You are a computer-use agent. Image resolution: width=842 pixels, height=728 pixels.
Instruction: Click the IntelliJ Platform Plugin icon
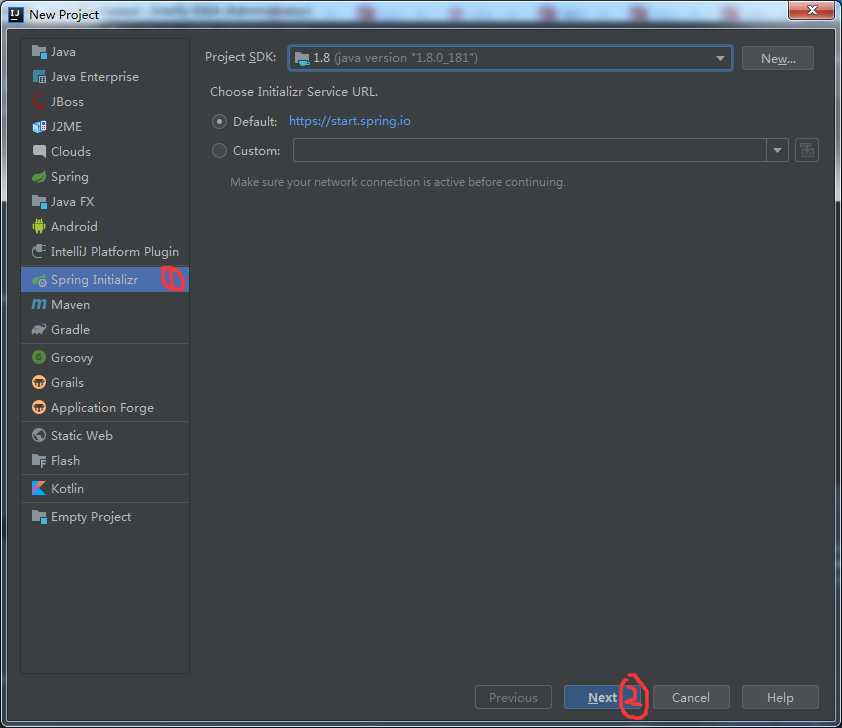(x=39, y=251)
